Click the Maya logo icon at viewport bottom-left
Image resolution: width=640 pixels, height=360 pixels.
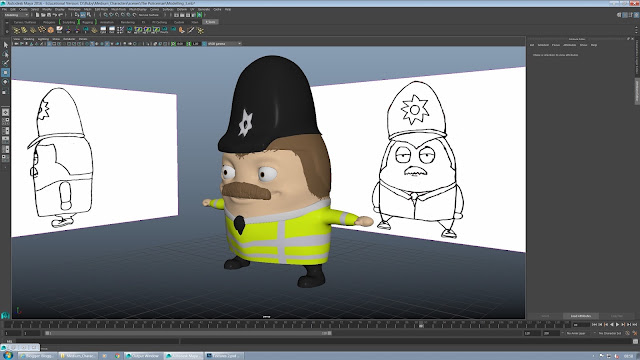pyautogui.click(x=5, y=315)
